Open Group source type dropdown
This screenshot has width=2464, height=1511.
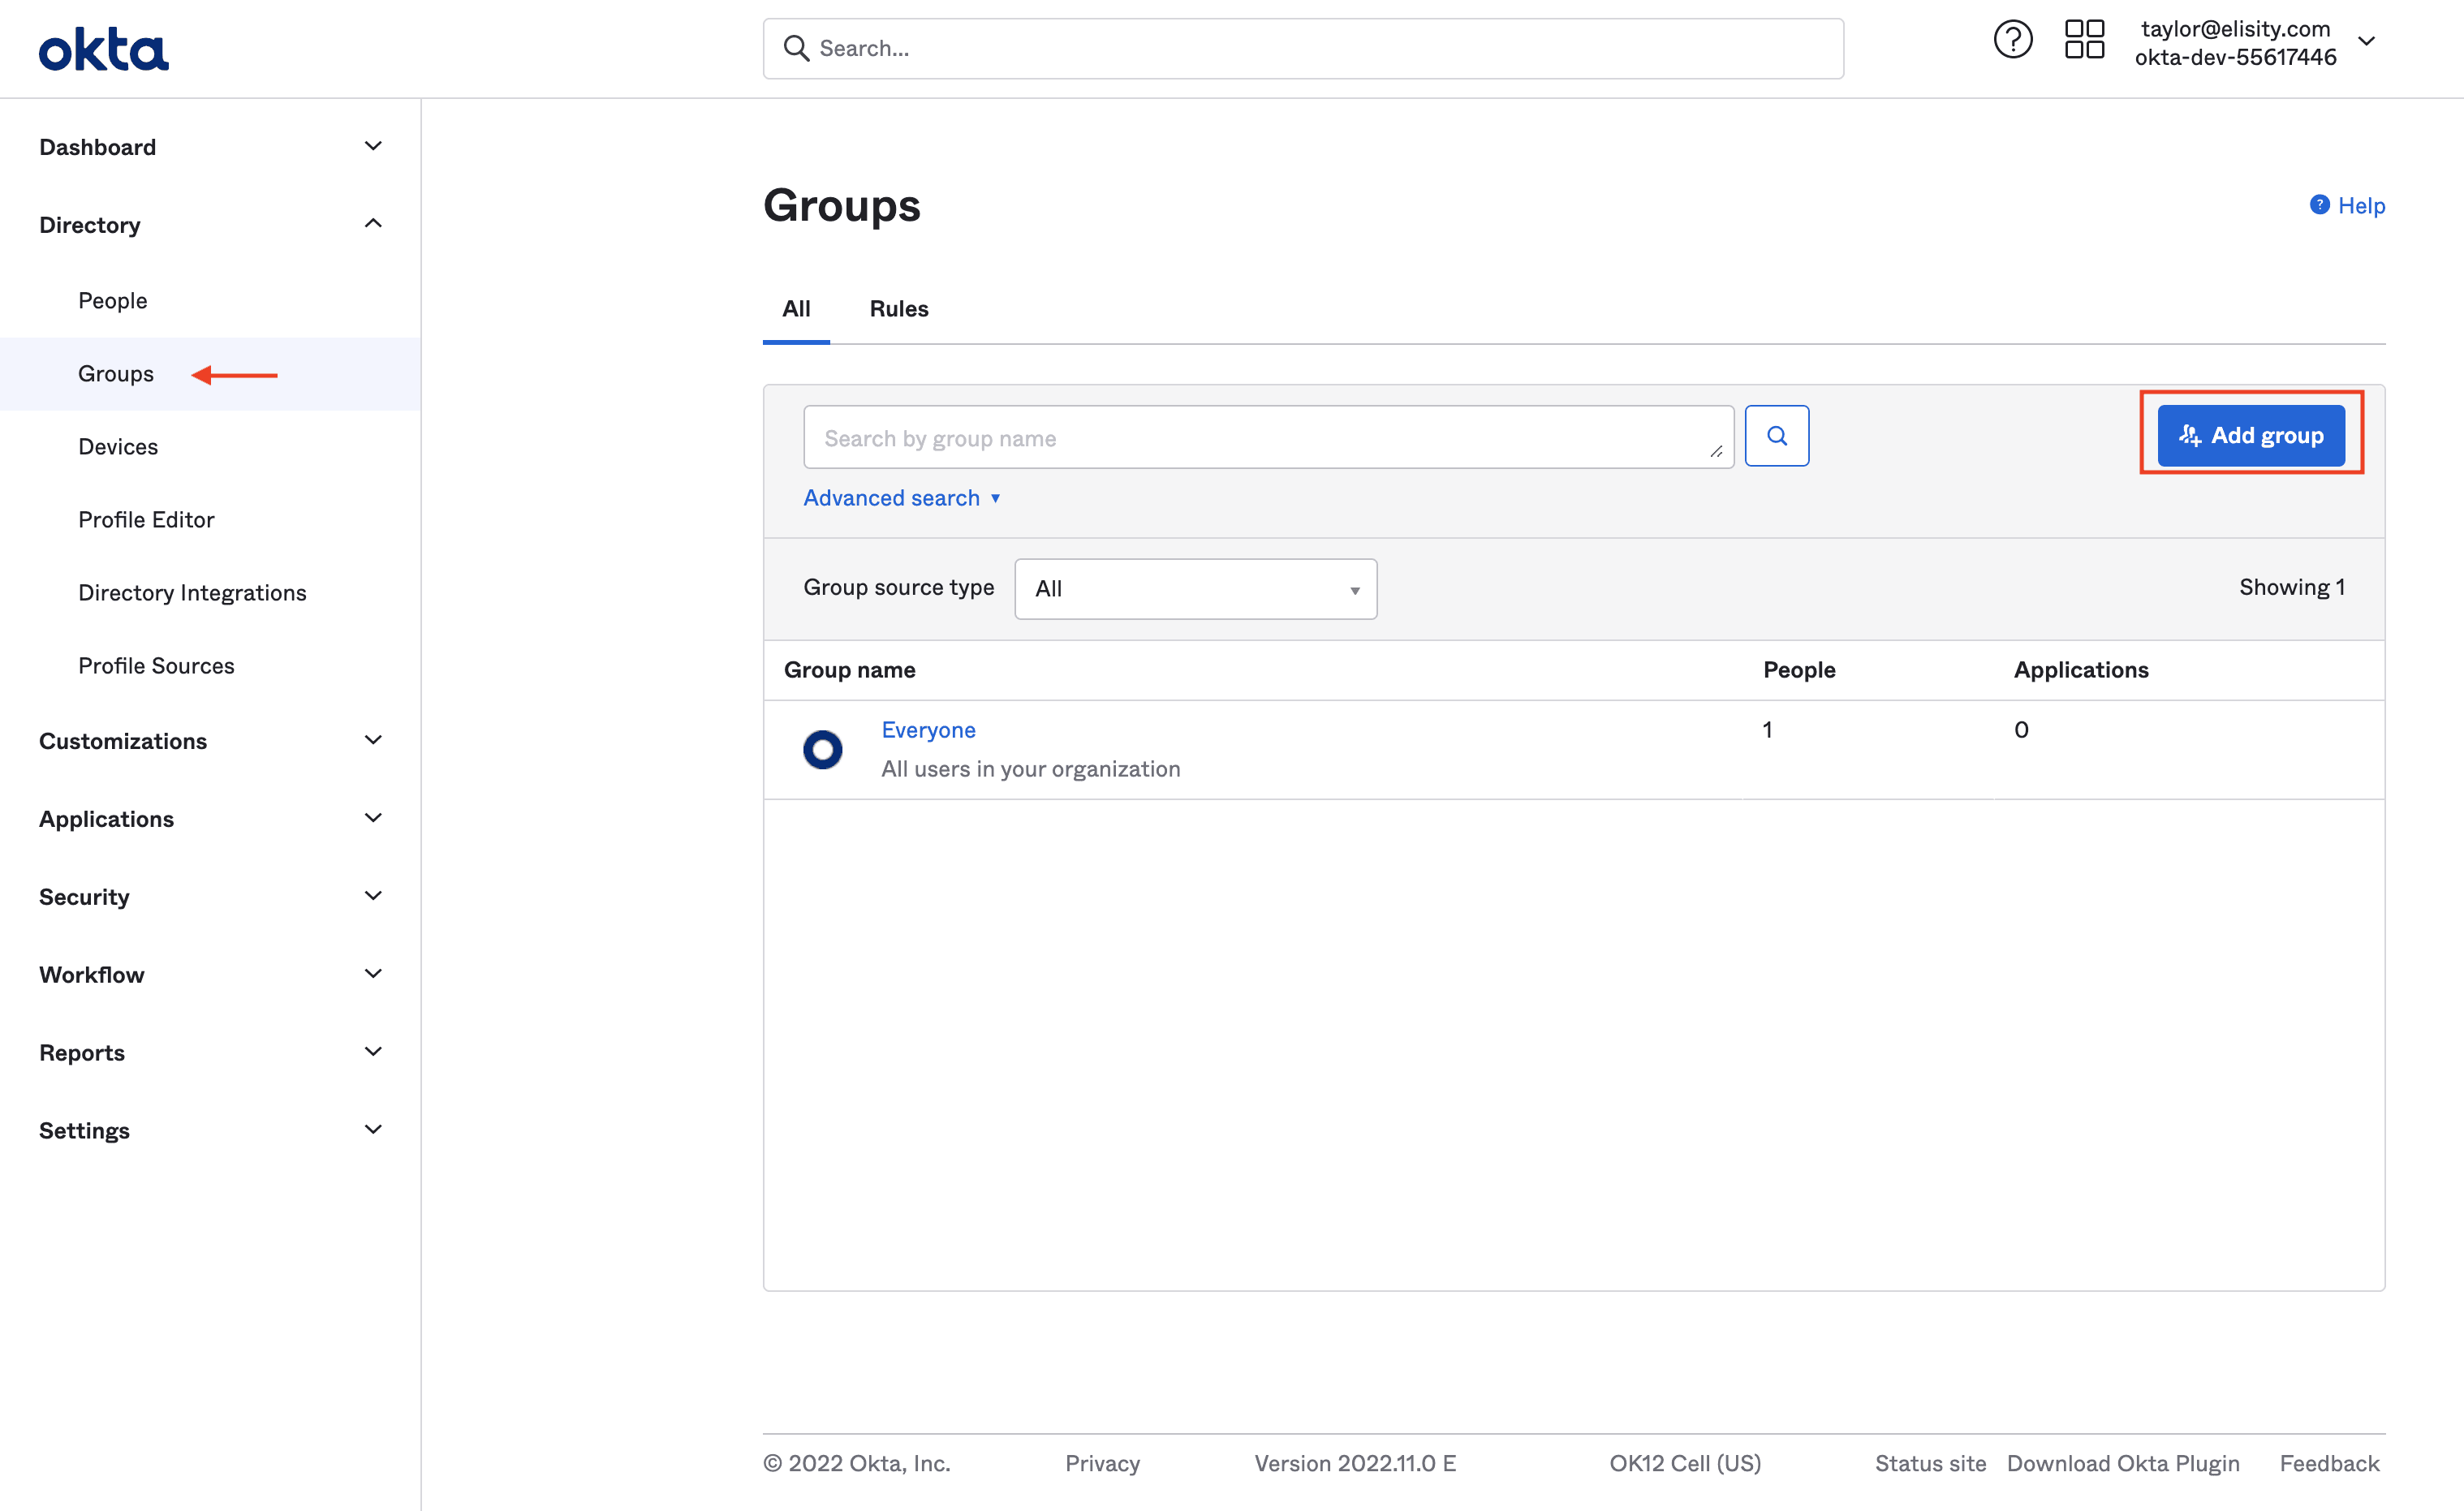point(1195,589)
